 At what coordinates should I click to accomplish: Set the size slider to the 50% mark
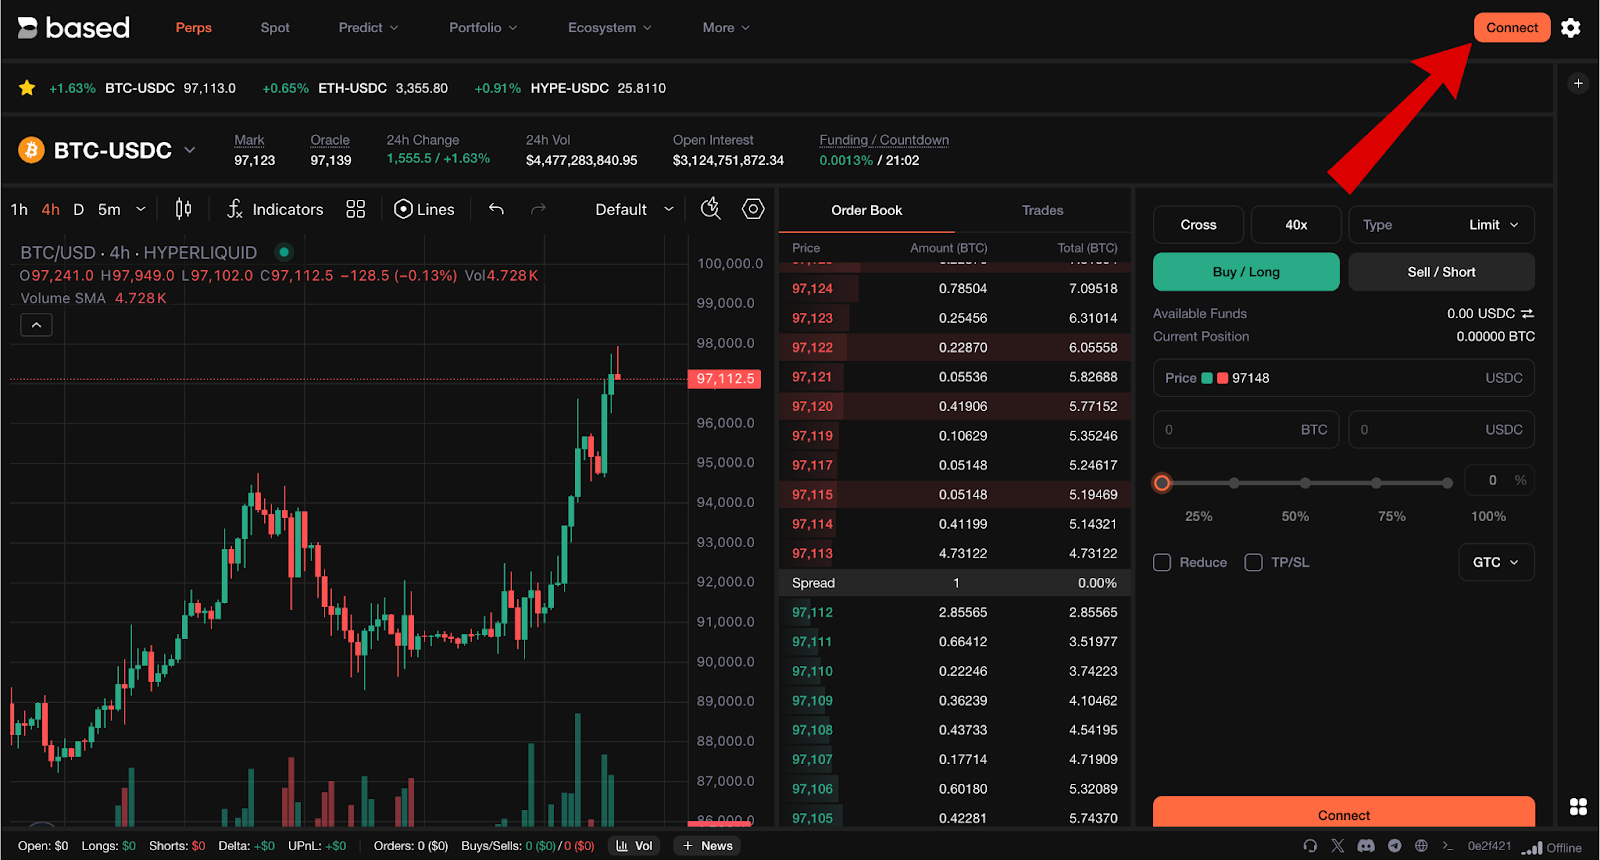[x=1305, y=483]
